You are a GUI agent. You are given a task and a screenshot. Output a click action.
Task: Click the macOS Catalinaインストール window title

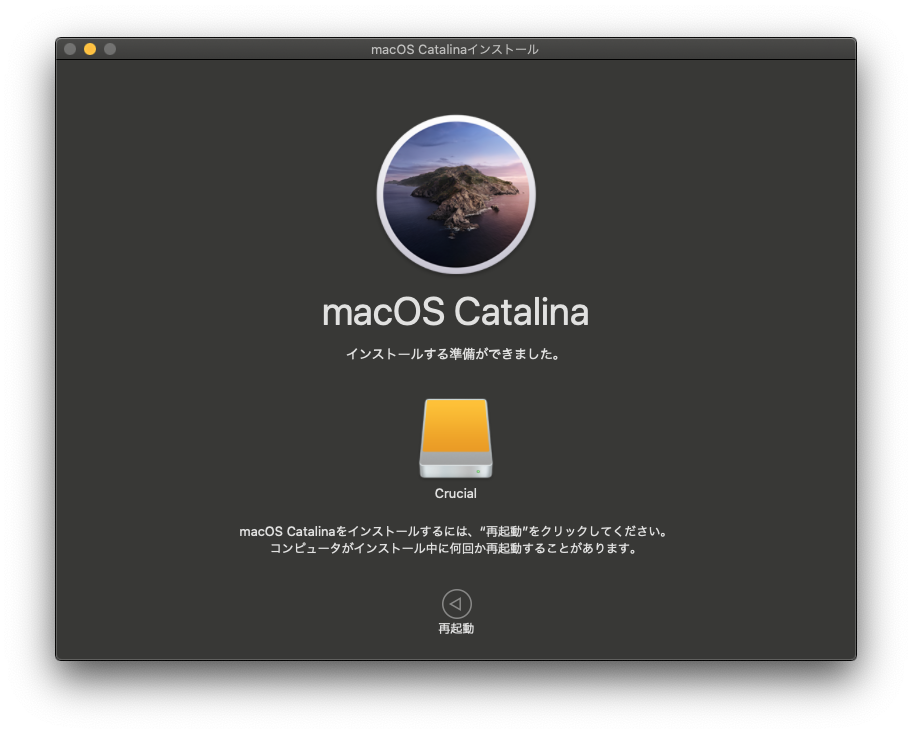455,49
